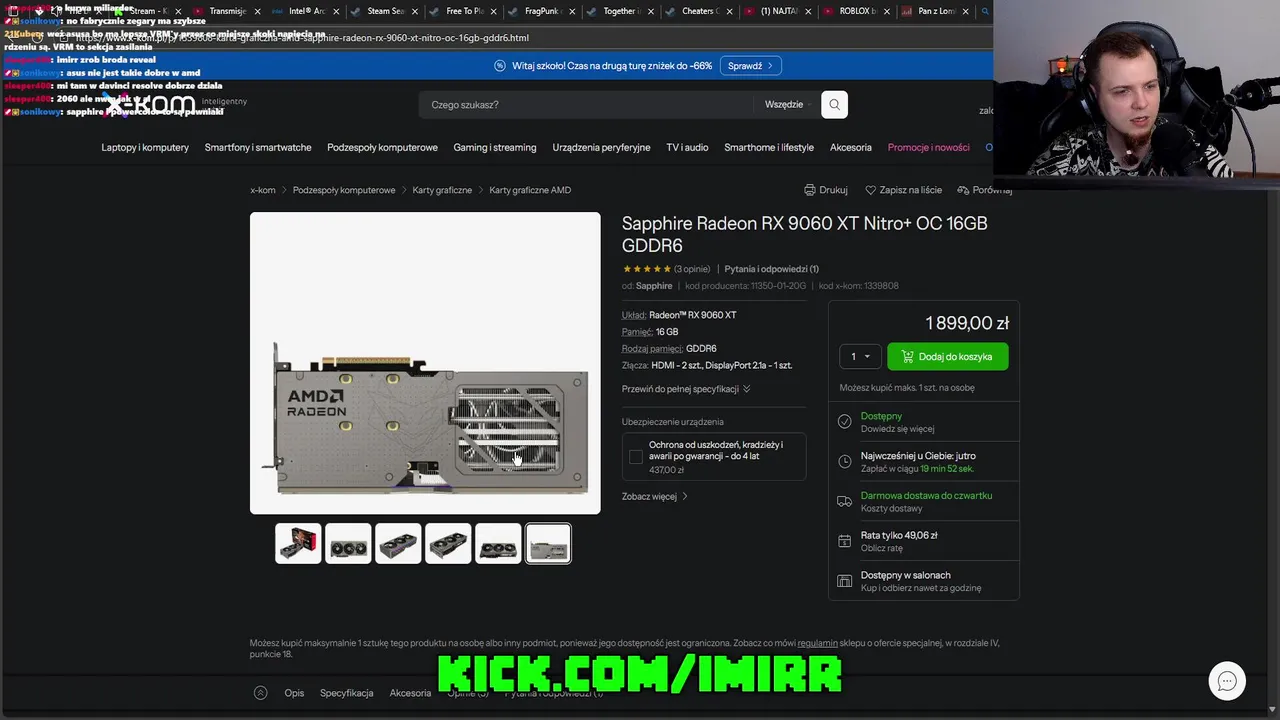Jump to the Specyfikacja section tab
The image size is (1280, 720).
(346, 693)
